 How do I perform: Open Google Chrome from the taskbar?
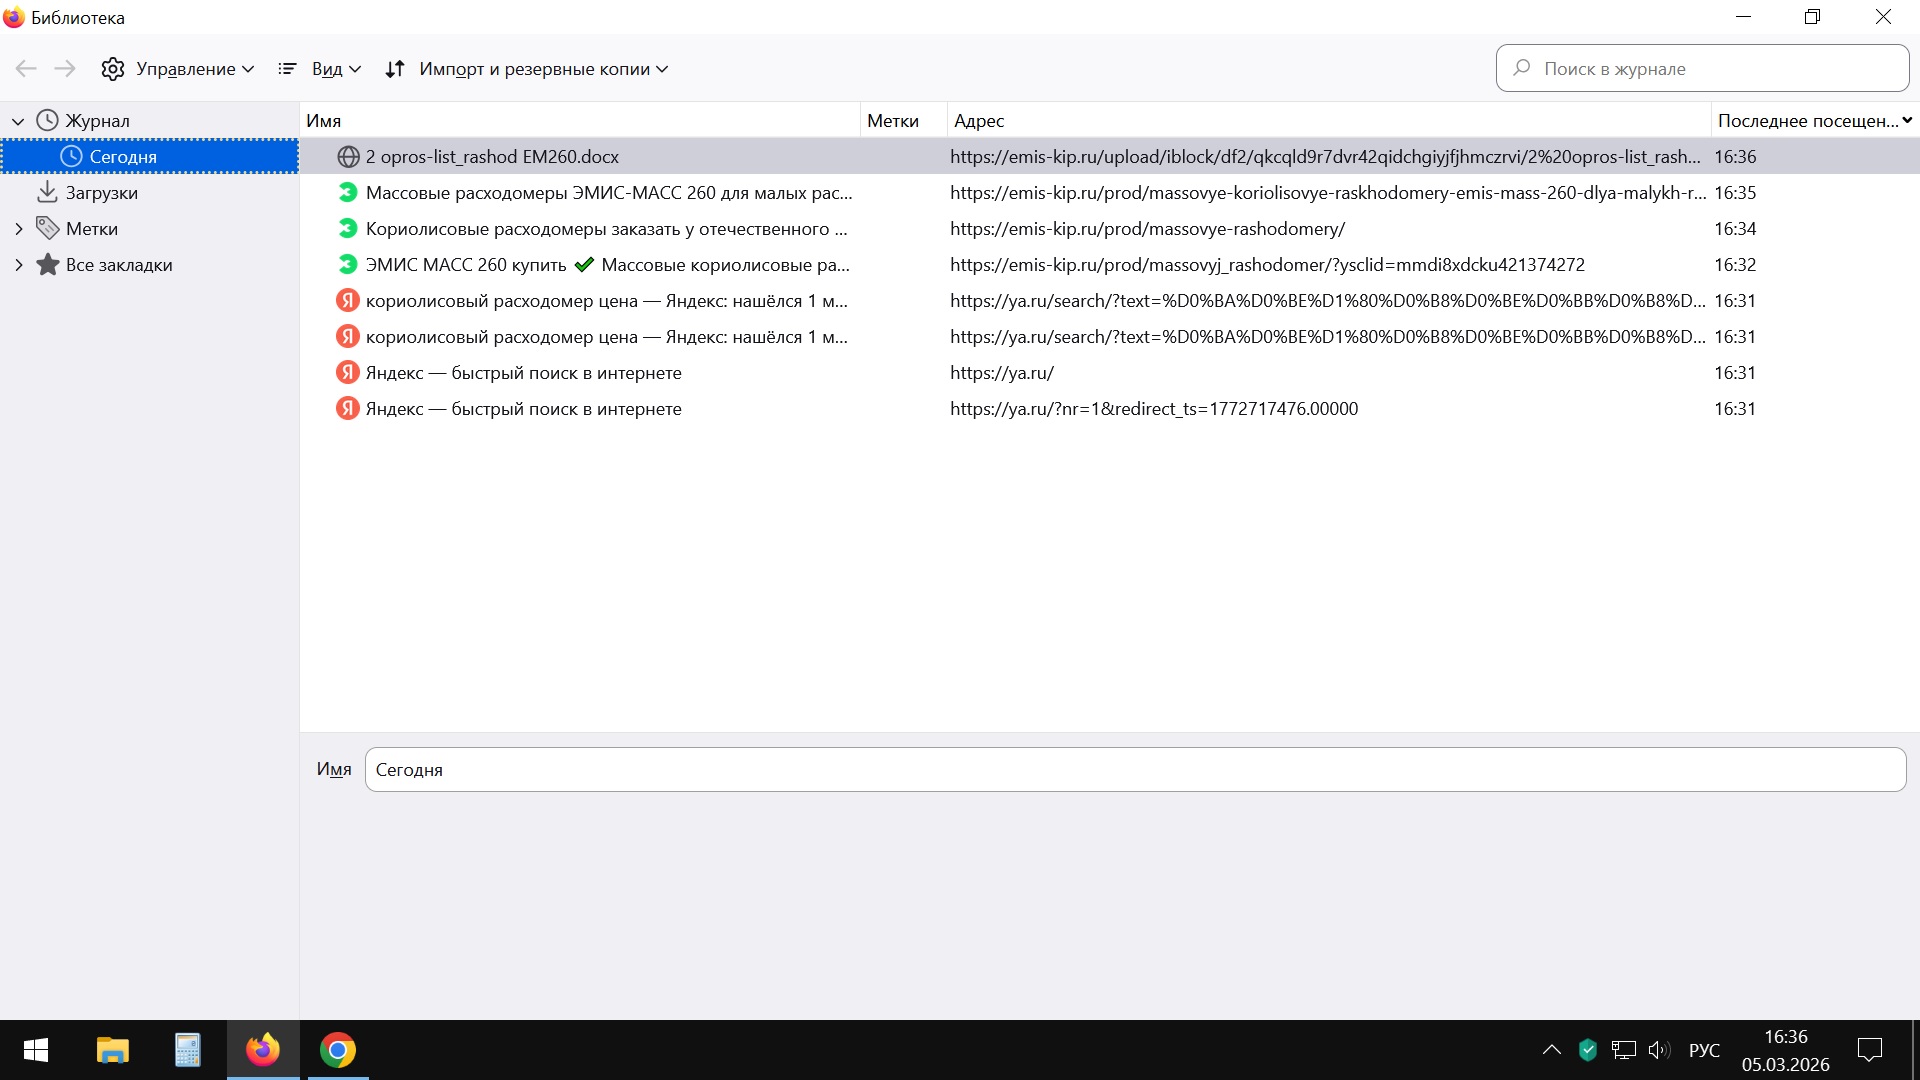(338, 1050)
